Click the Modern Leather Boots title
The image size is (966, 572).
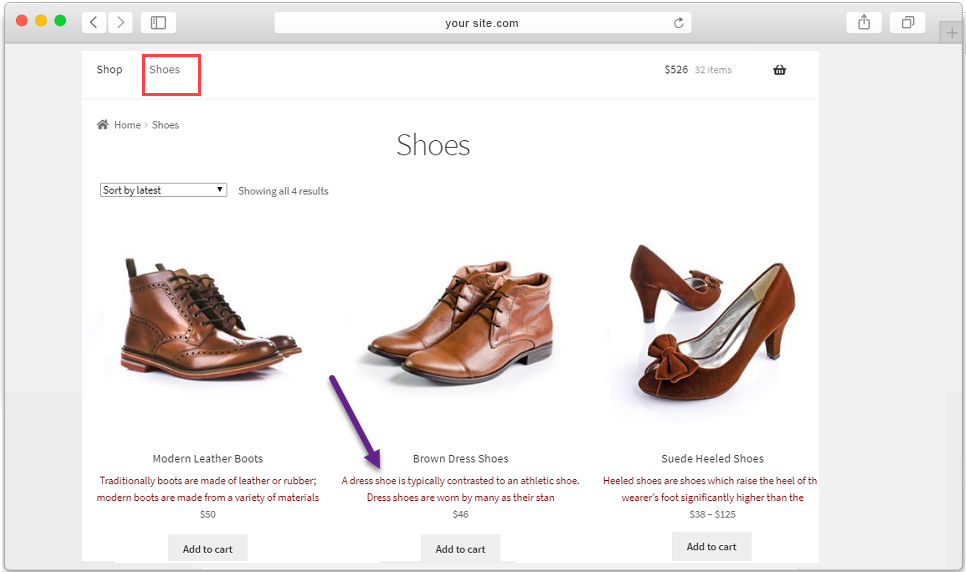208,459
